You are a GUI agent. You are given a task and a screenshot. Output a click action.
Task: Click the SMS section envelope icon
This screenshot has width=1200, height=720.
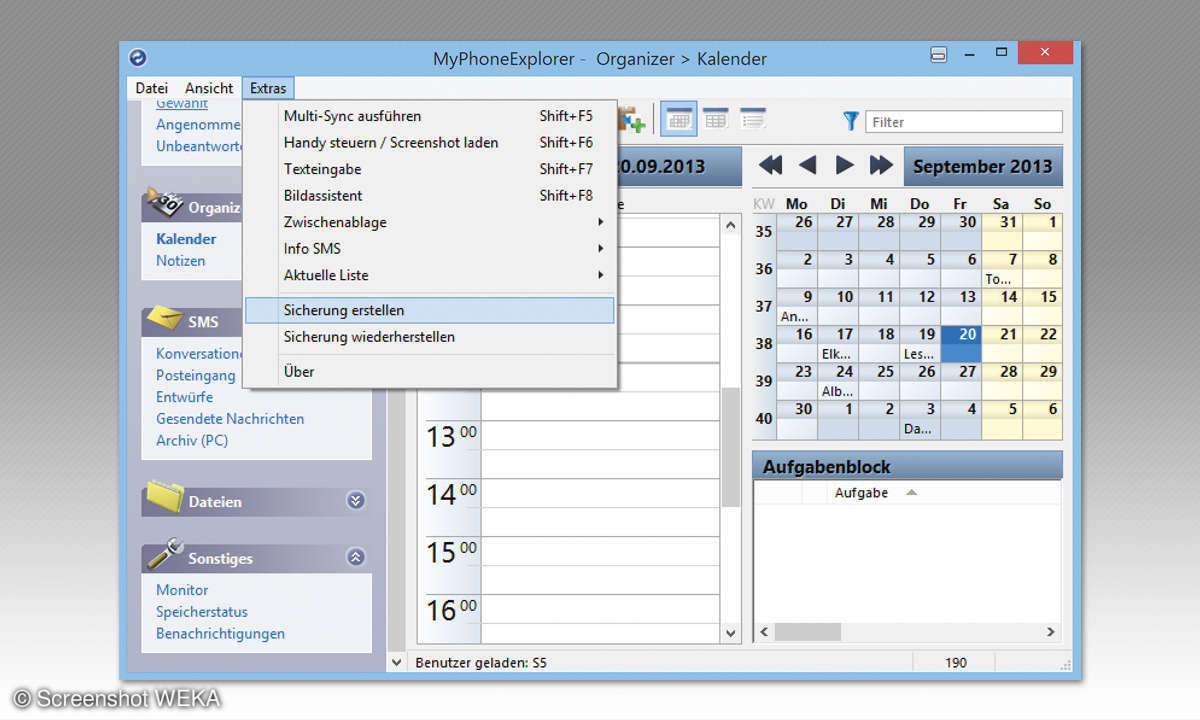(164, 319)
